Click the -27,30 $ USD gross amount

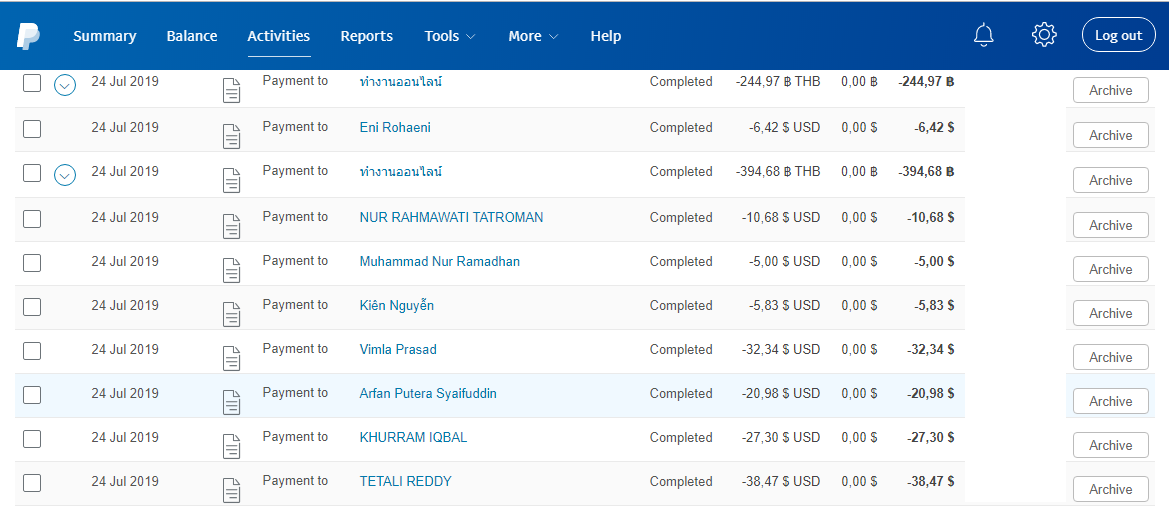tap(781, 437)
